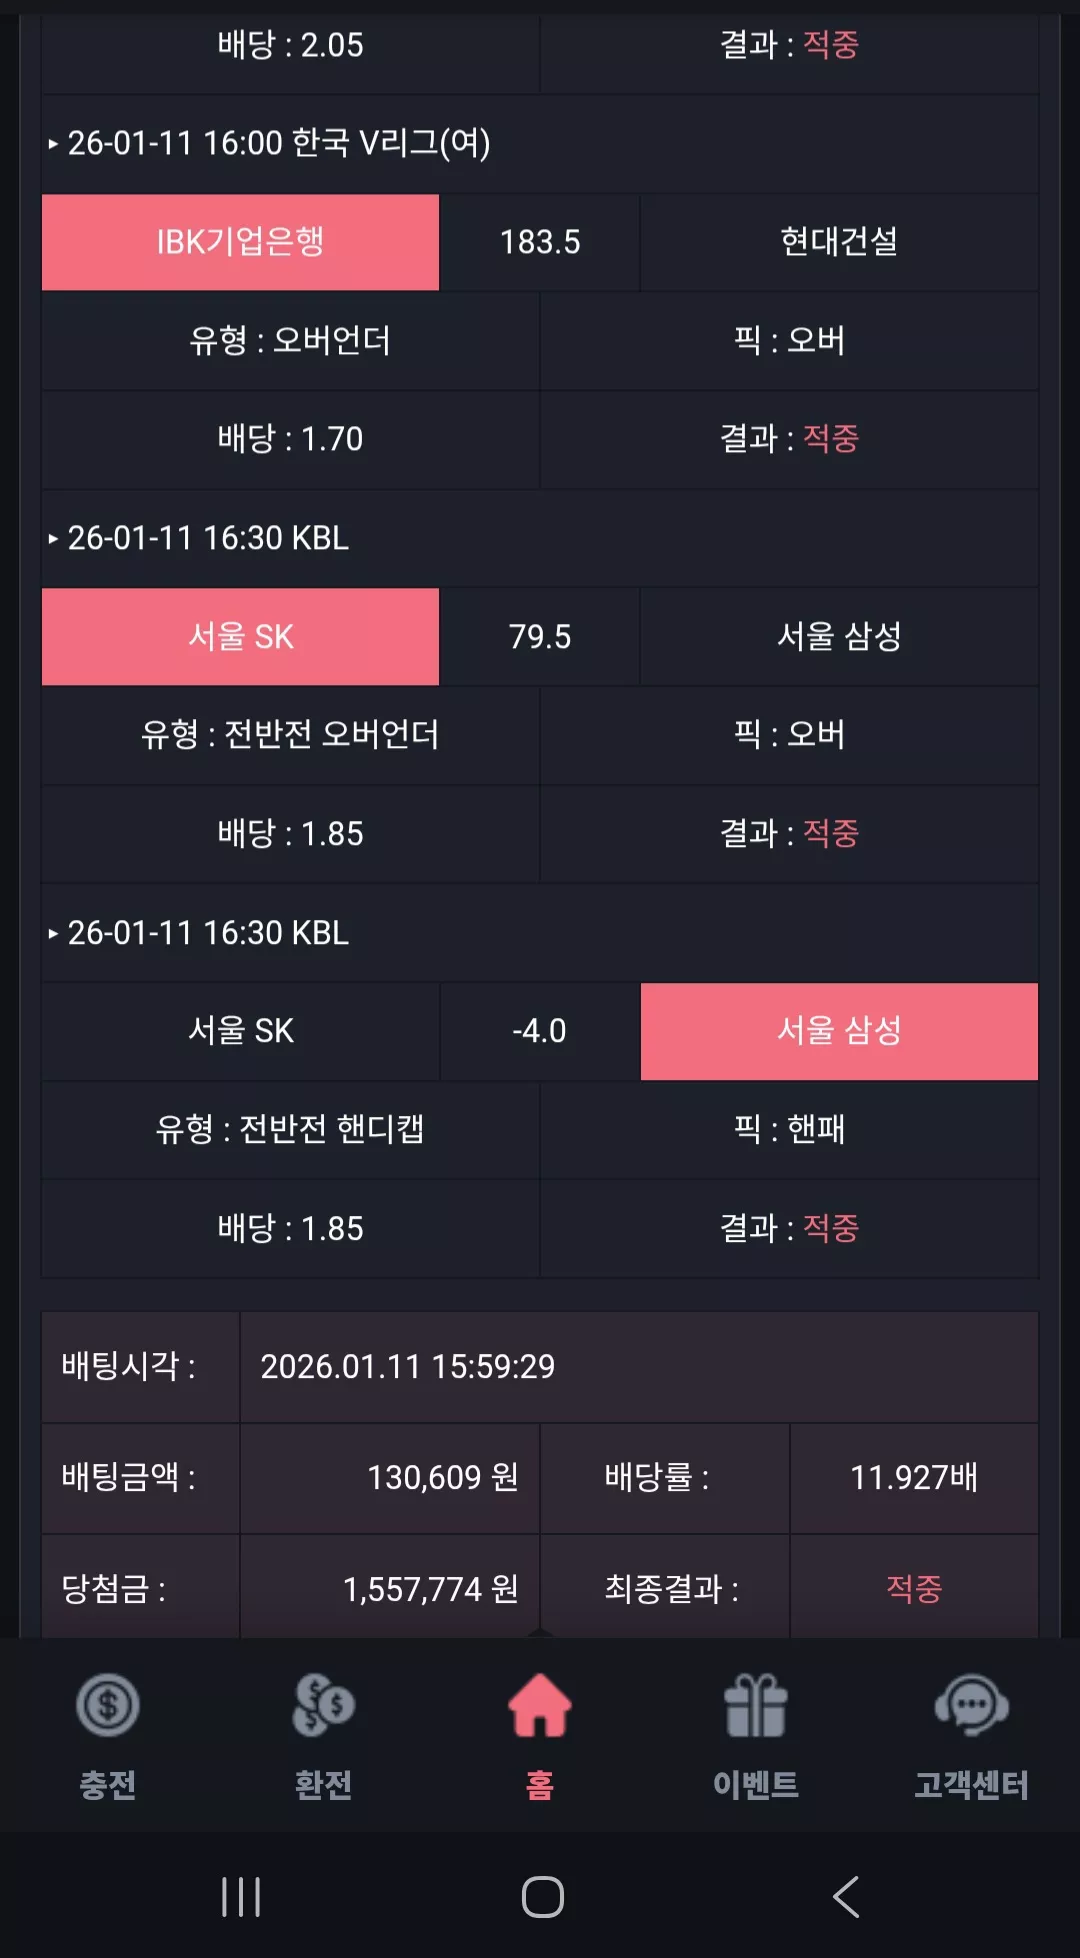Switch to the 고객센터 tab label
1080x1958 pixels.
pos(971,1785)
